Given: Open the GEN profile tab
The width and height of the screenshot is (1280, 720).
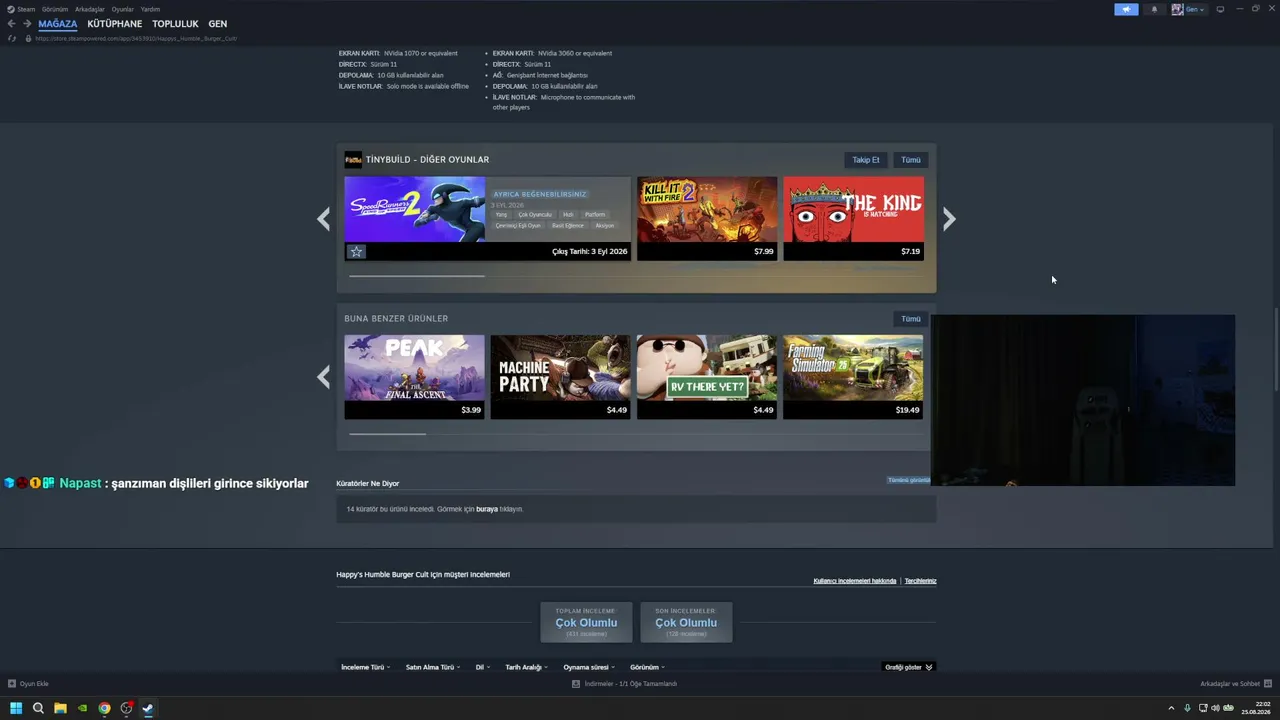Looking at the screenshot, I should point(218,24).
